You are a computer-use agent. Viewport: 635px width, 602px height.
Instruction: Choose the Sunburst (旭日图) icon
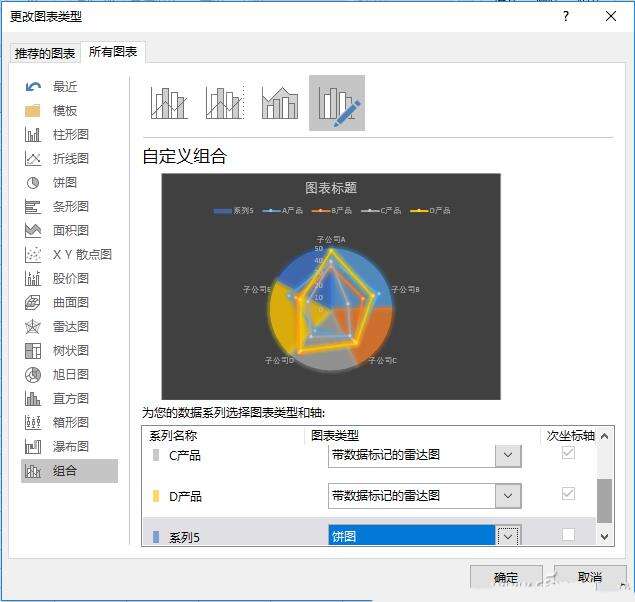coord(33,374)
